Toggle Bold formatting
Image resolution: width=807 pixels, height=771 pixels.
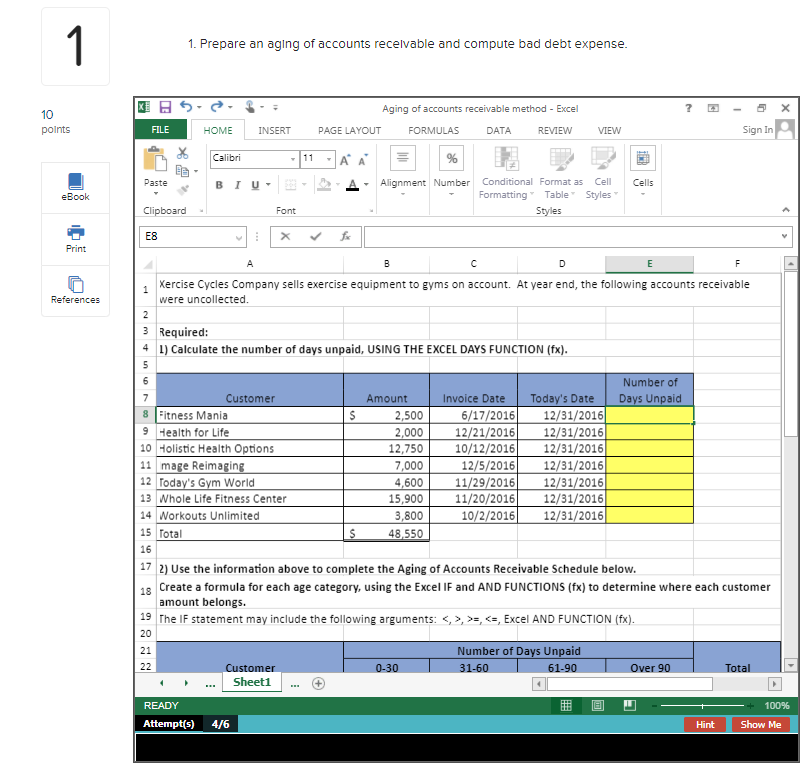[219, 185]
